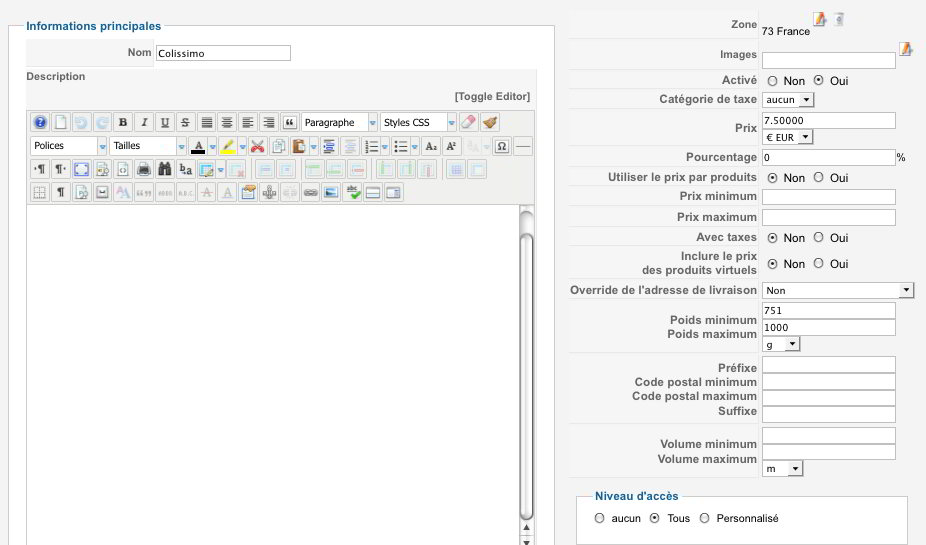The height and width of the screenshot is (545, 926).
Task: Open the Paragraphe format dropdown
Action: click(x=339, y=122)
